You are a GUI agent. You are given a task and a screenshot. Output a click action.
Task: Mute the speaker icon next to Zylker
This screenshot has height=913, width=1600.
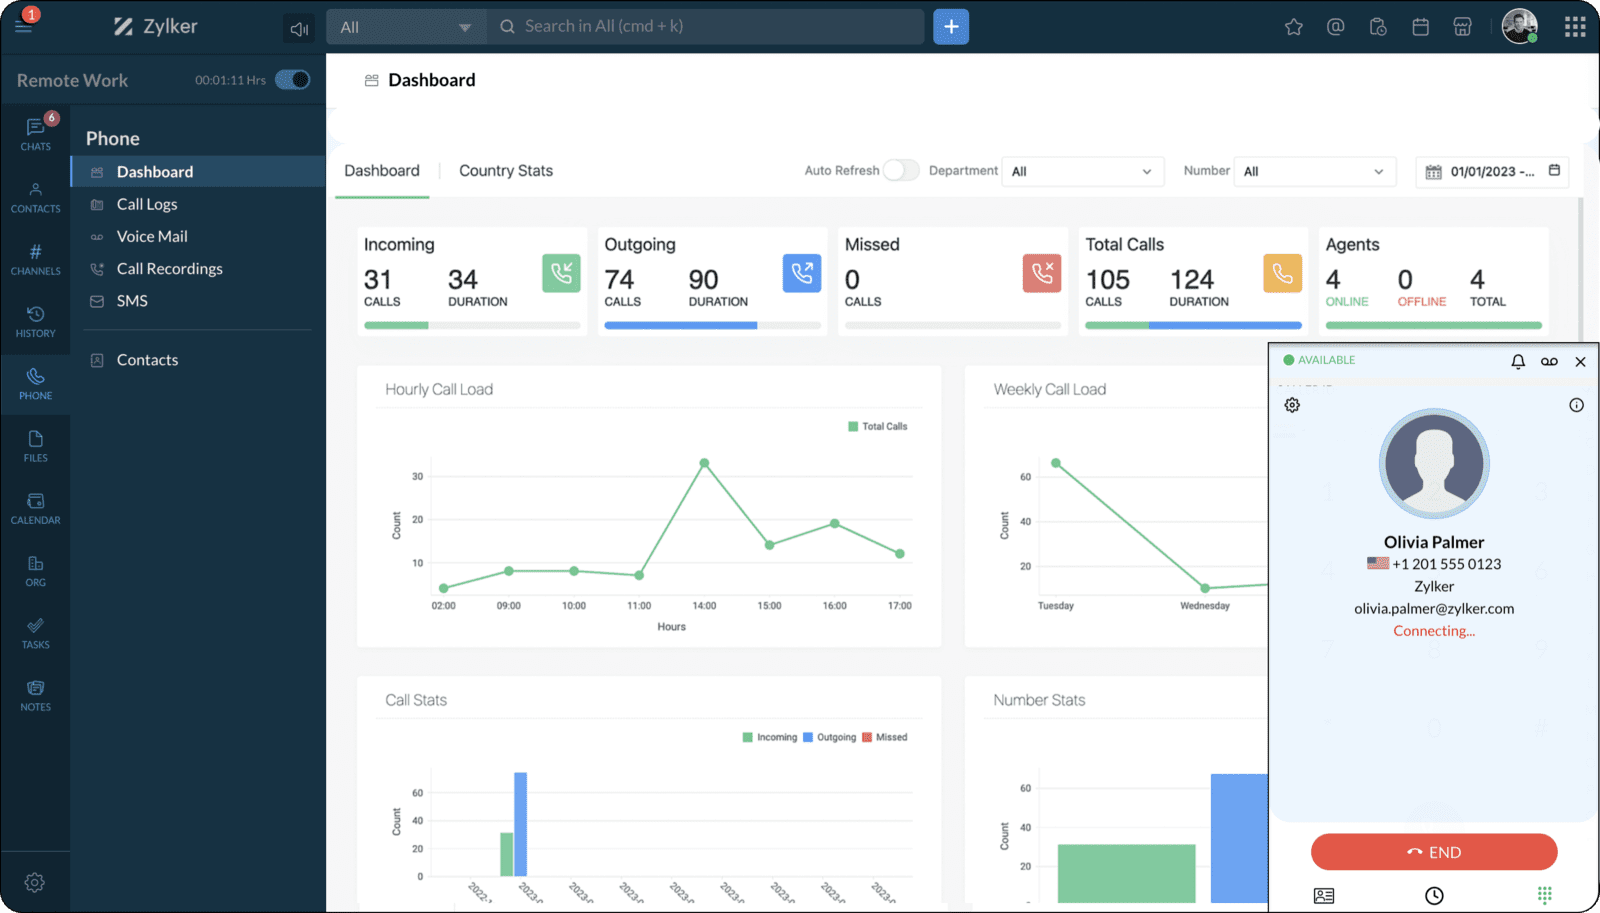298,28
